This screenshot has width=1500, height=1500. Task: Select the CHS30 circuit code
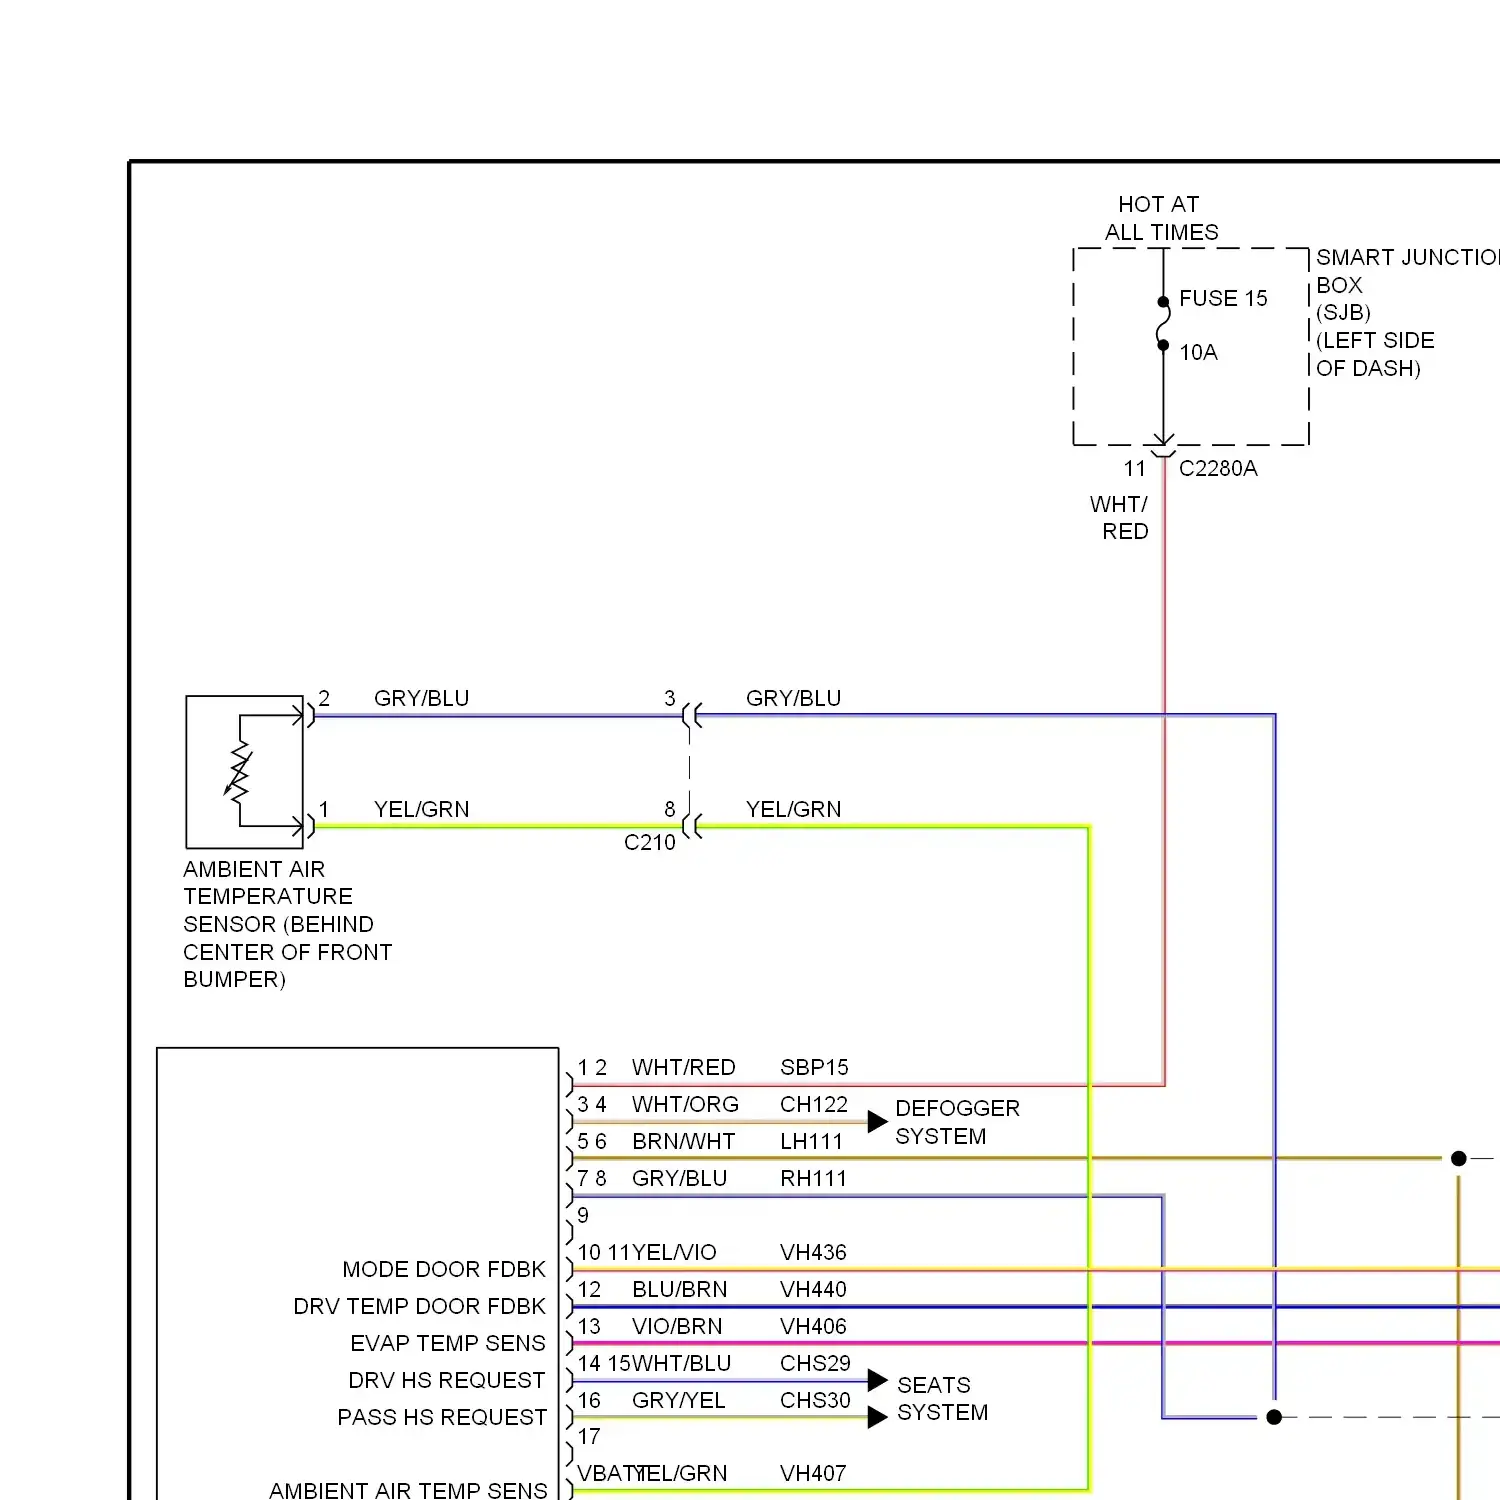(815, 1401)
